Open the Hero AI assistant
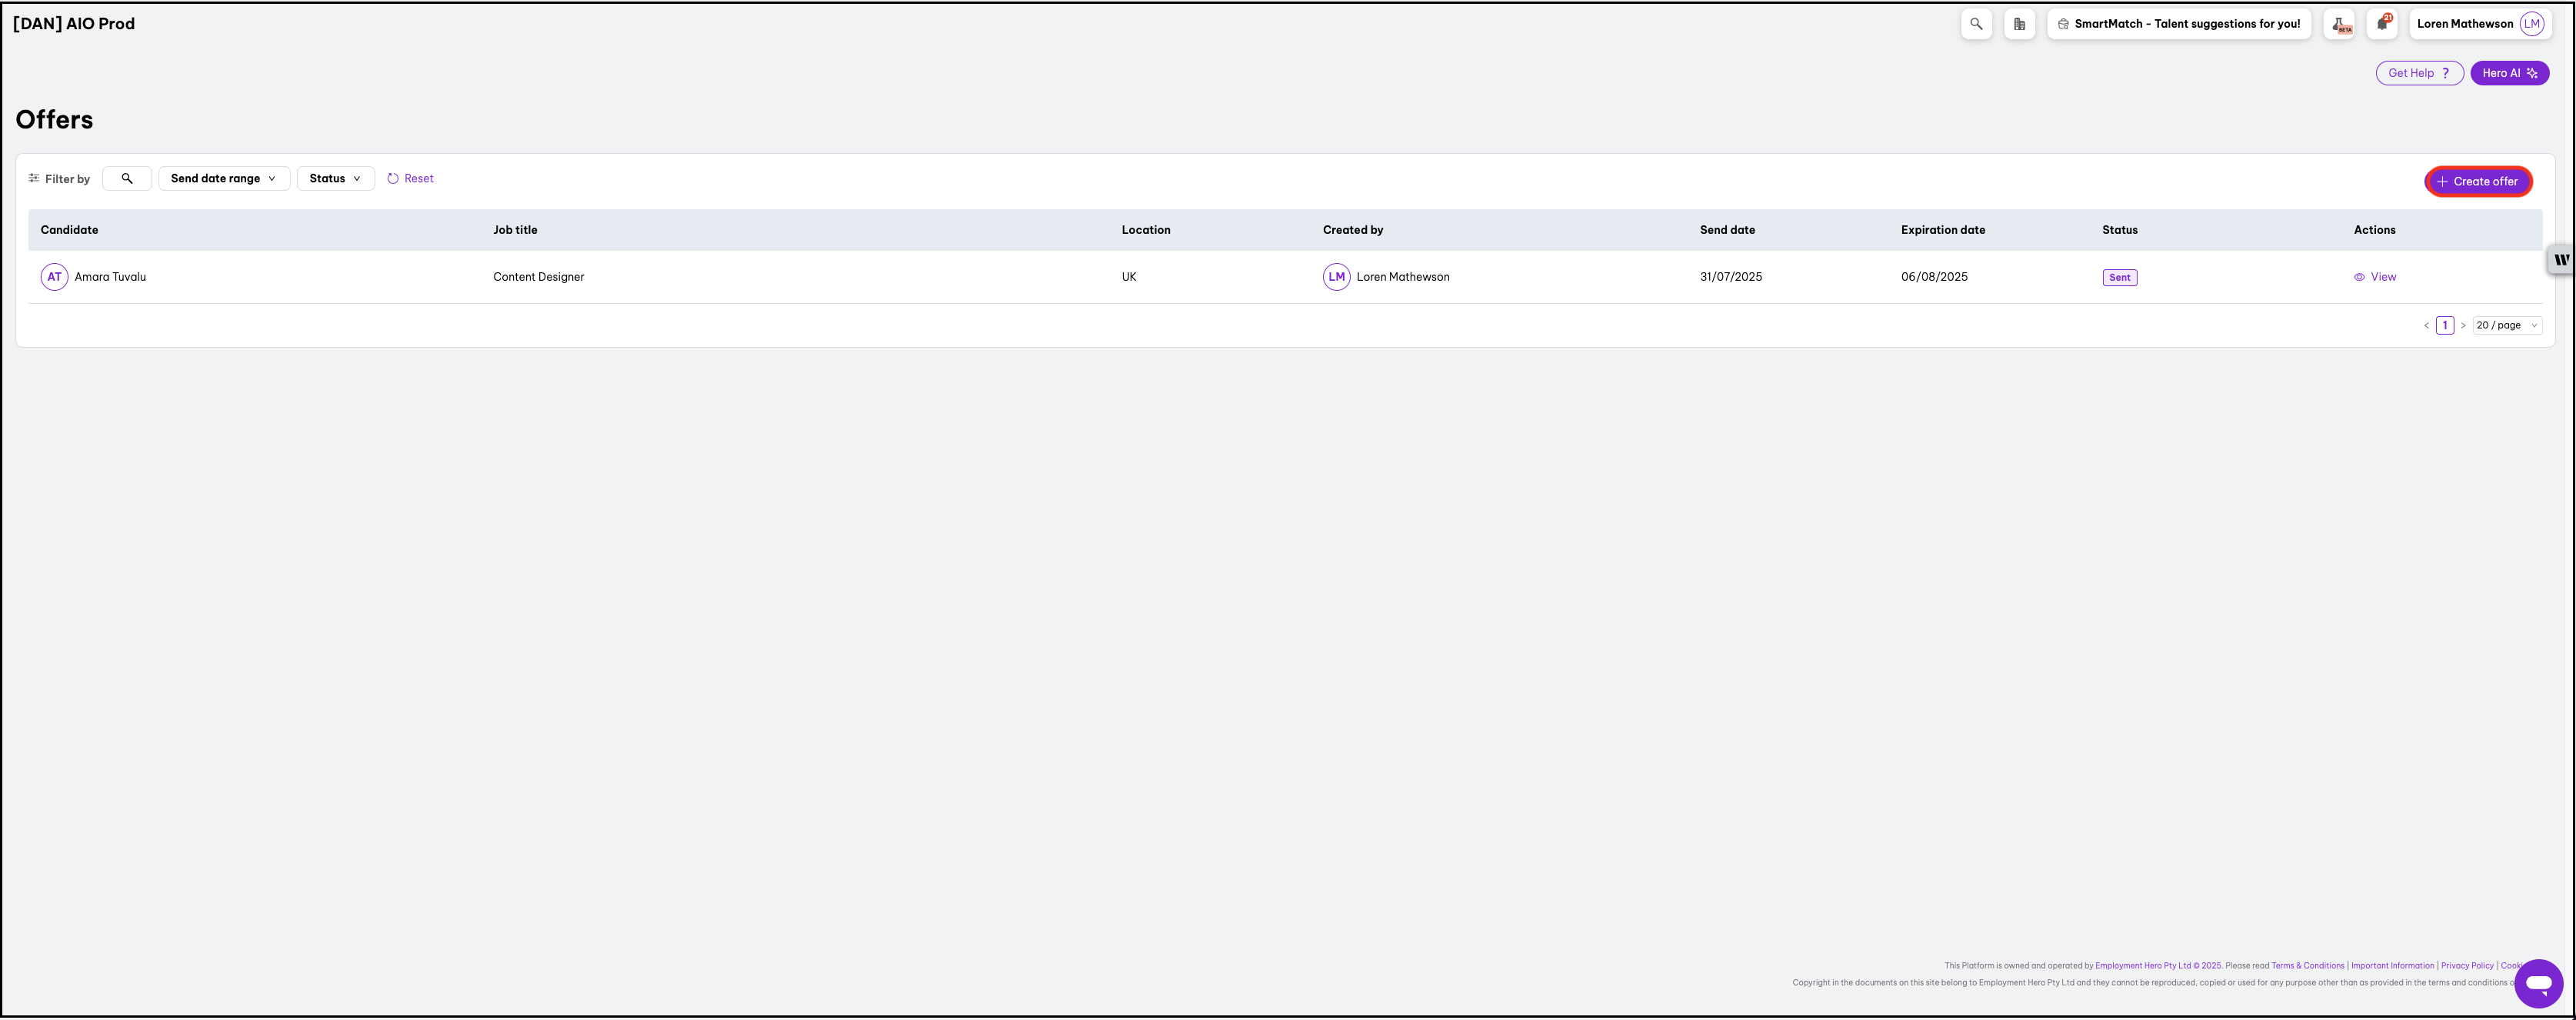The height and width of the screenshot is (1020, 2576). tap(2509, 73)
